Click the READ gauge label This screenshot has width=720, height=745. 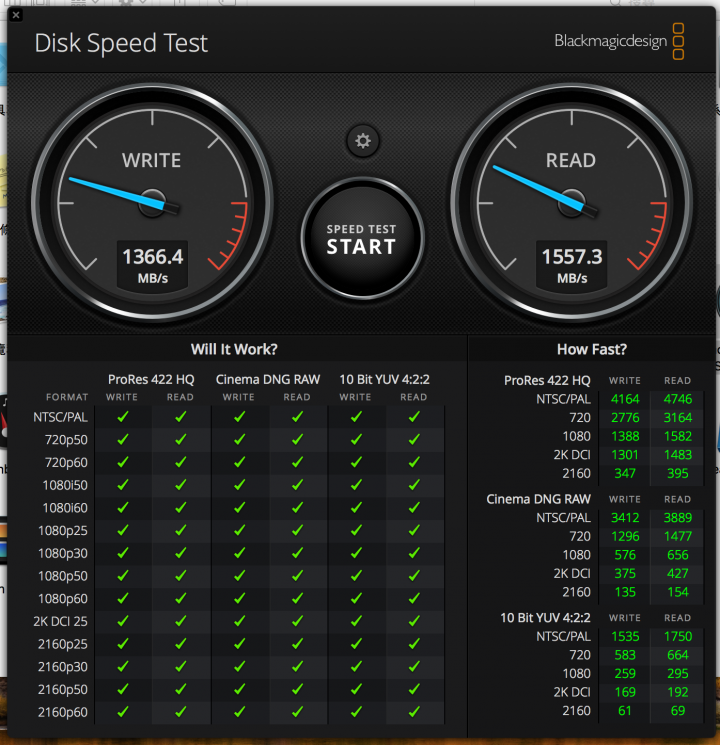pyautogui.click(x=571, y=161)
